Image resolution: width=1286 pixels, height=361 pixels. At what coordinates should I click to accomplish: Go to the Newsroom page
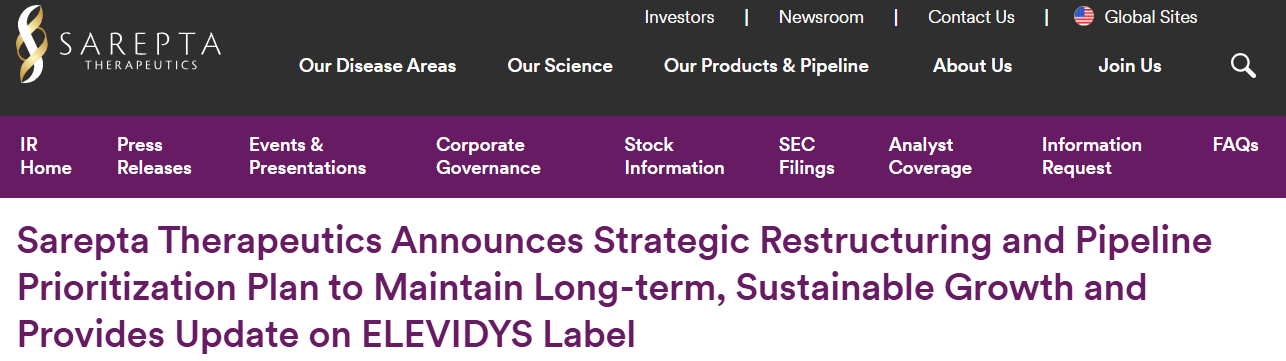[821, 17]
